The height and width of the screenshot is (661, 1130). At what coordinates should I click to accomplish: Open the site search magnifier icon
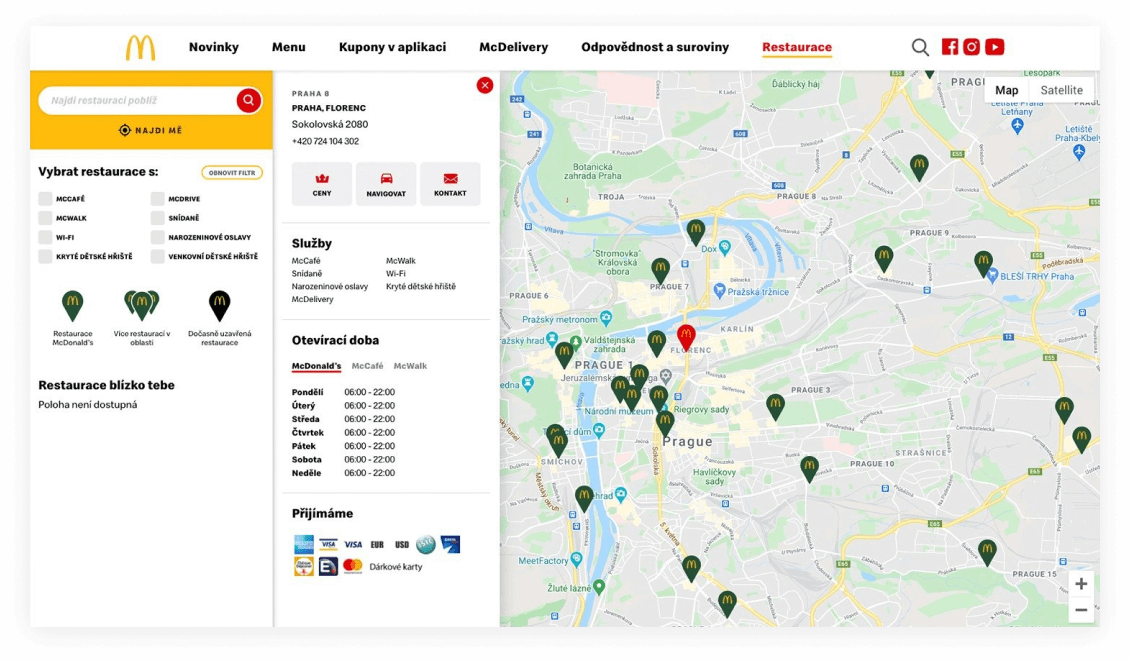point(920,48)
